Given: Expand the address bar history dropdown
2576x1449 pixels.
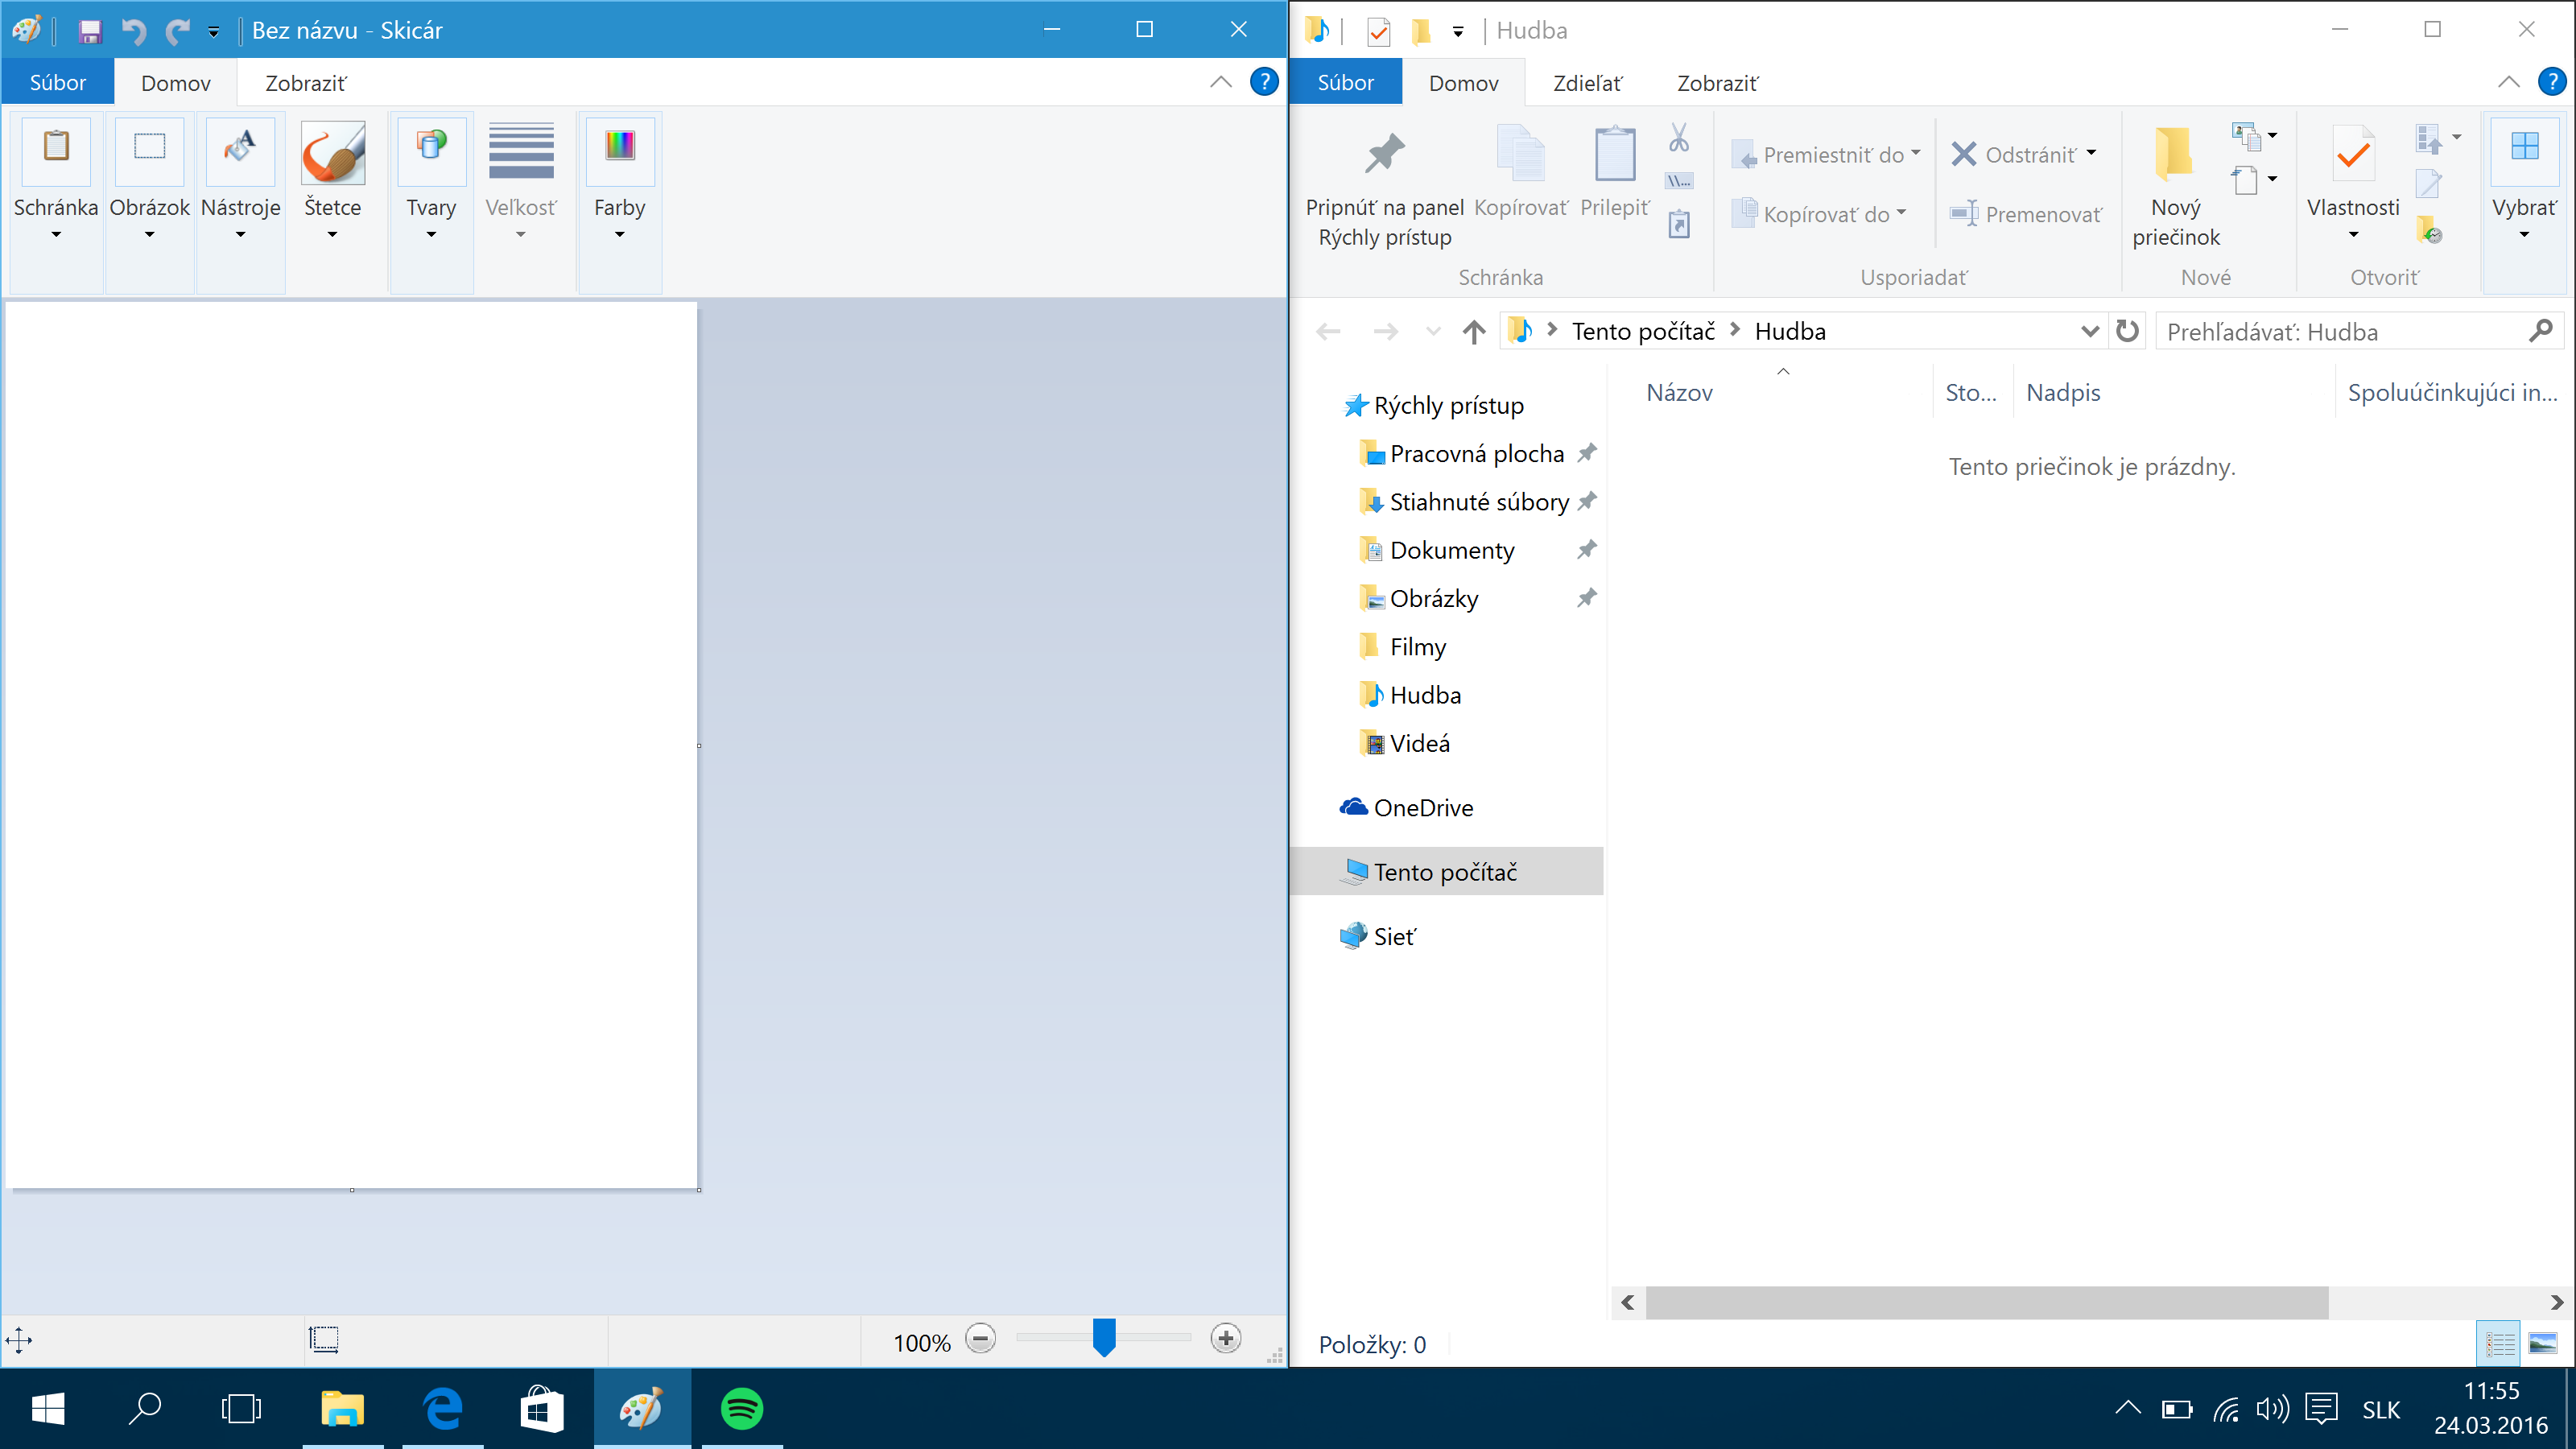Looking at the screenshot, I should 2089,331.
